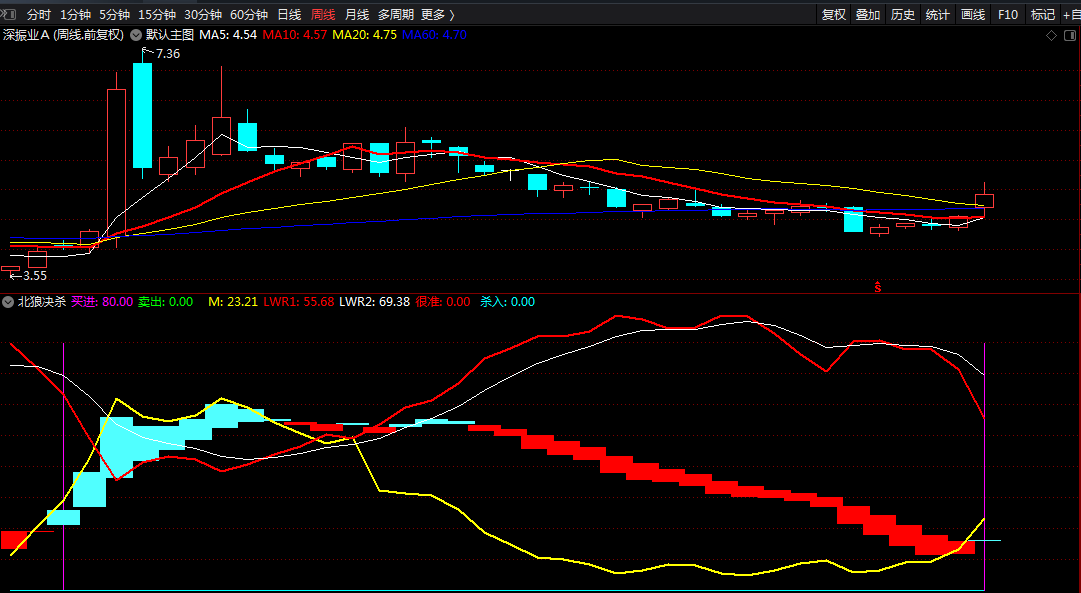Select the 5分钟 period tab
The height and width of the screenshot is (593, 1081).
(x=114, y=14)
